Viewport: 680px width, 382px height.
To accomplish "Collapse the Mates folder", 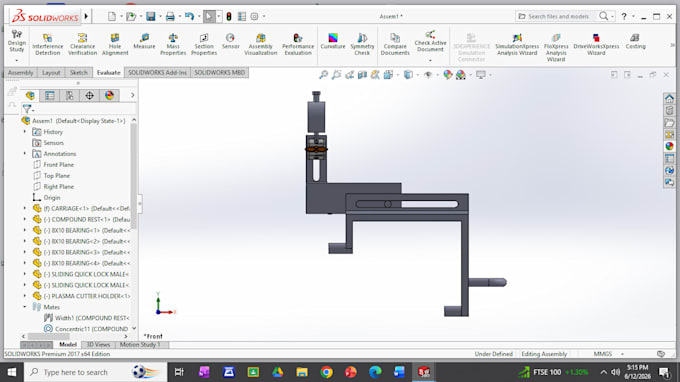I will (25, 307).
